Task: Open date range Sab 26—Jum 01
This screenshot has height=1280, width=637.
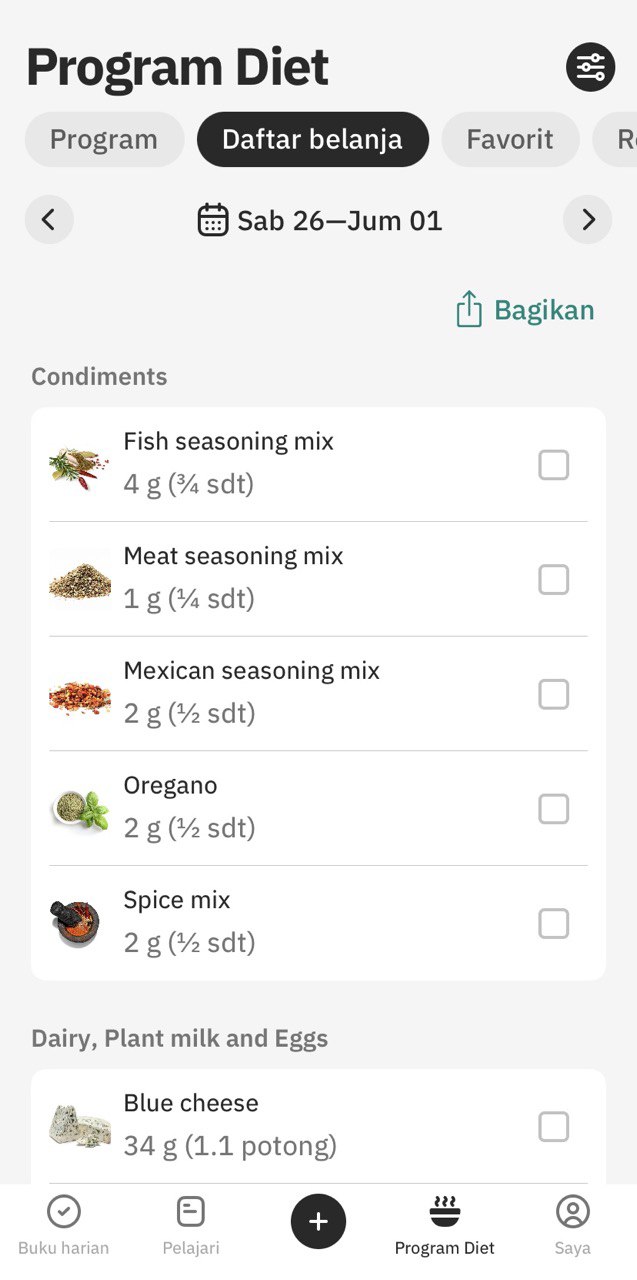Action: click(339, 220)
